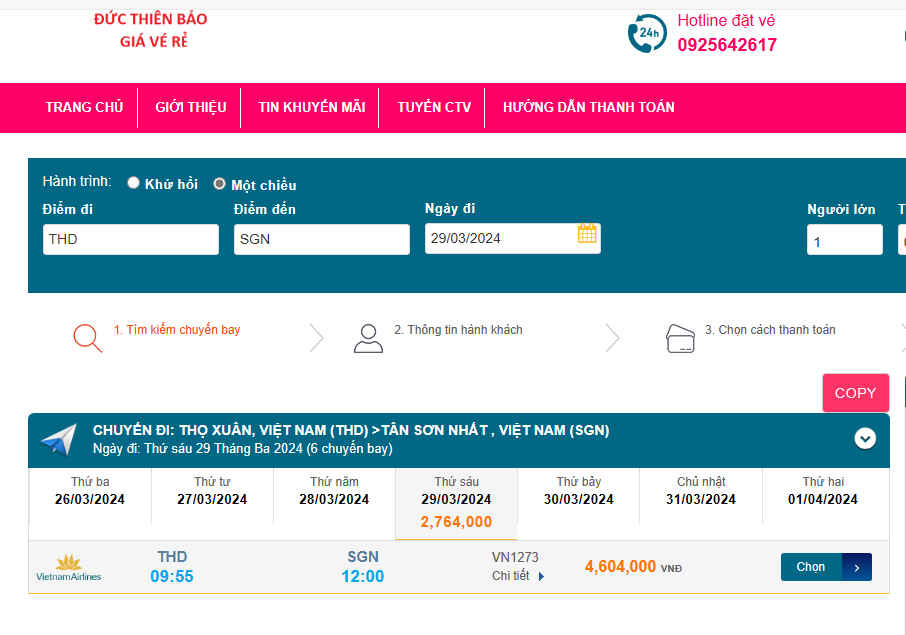Expand Chi tiết for flight VN1273
This screenshot has height=635, width=906.
coord(519,576)
